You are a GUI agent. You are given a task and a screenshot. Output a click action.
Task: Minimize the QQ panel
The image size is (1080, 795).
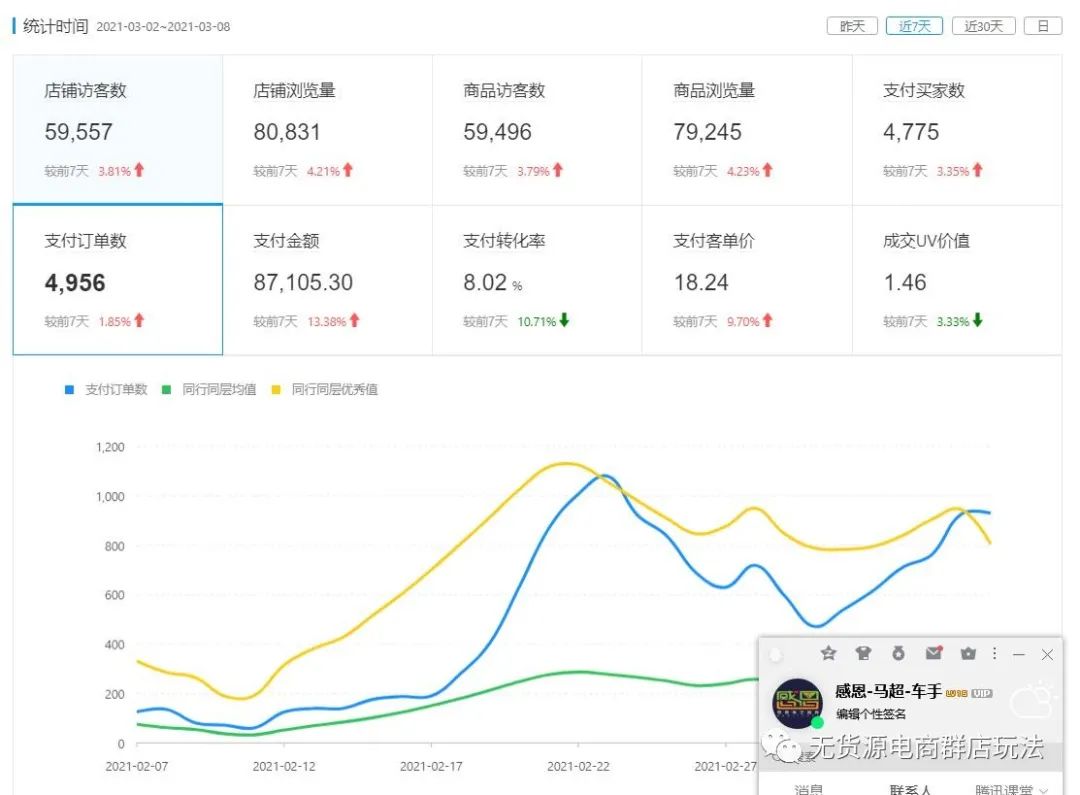[1019, 654]
